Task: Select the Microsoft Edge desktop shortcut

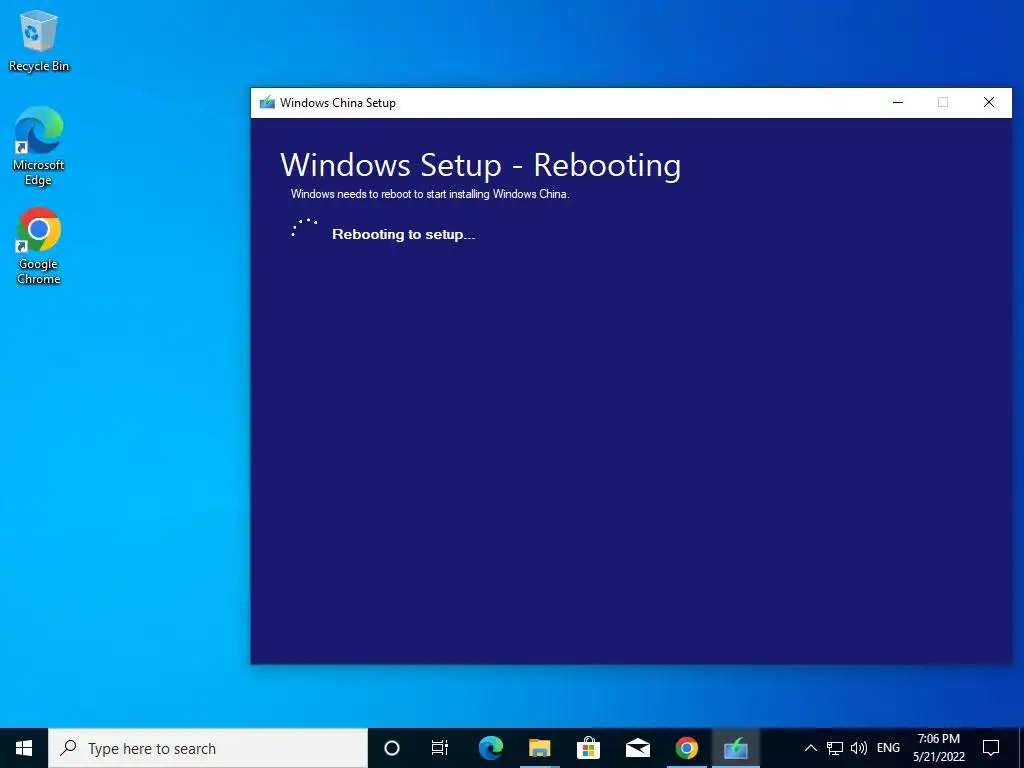Action: pos(39,146)
